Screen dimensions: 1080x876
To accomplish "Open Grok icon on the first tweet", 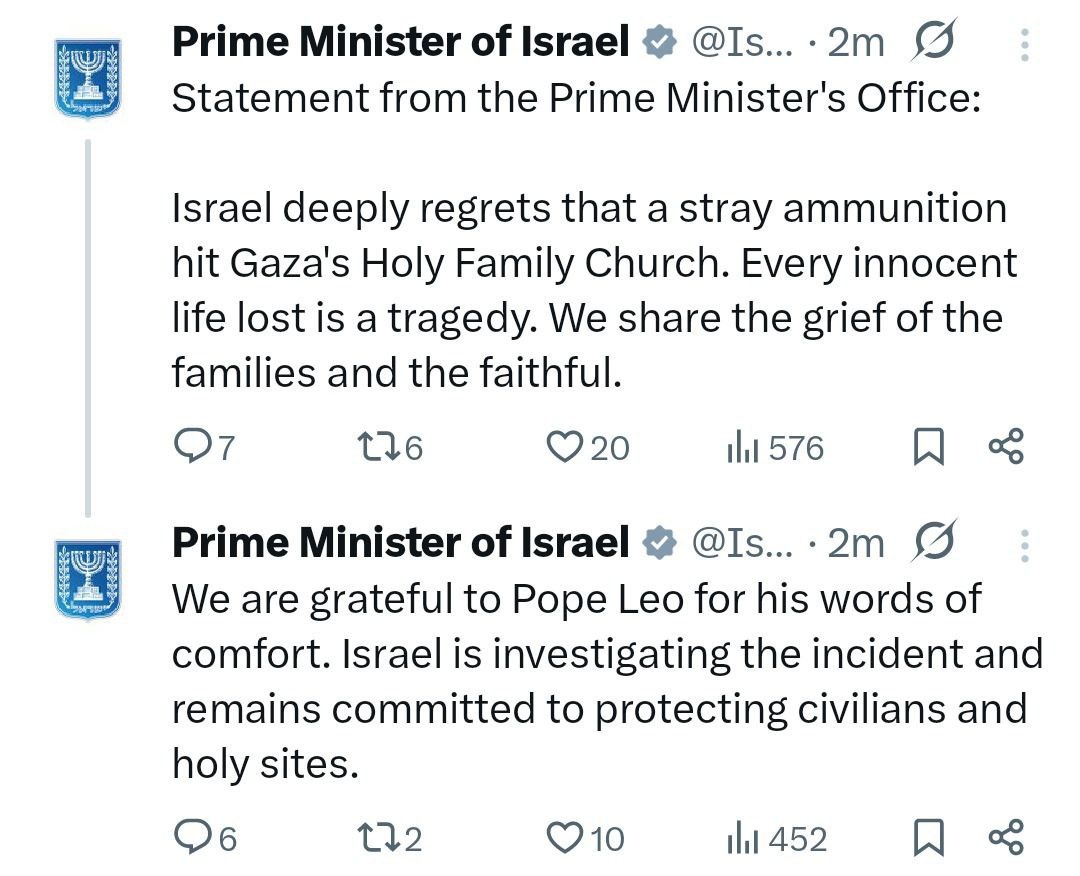I will coord(934,41).
